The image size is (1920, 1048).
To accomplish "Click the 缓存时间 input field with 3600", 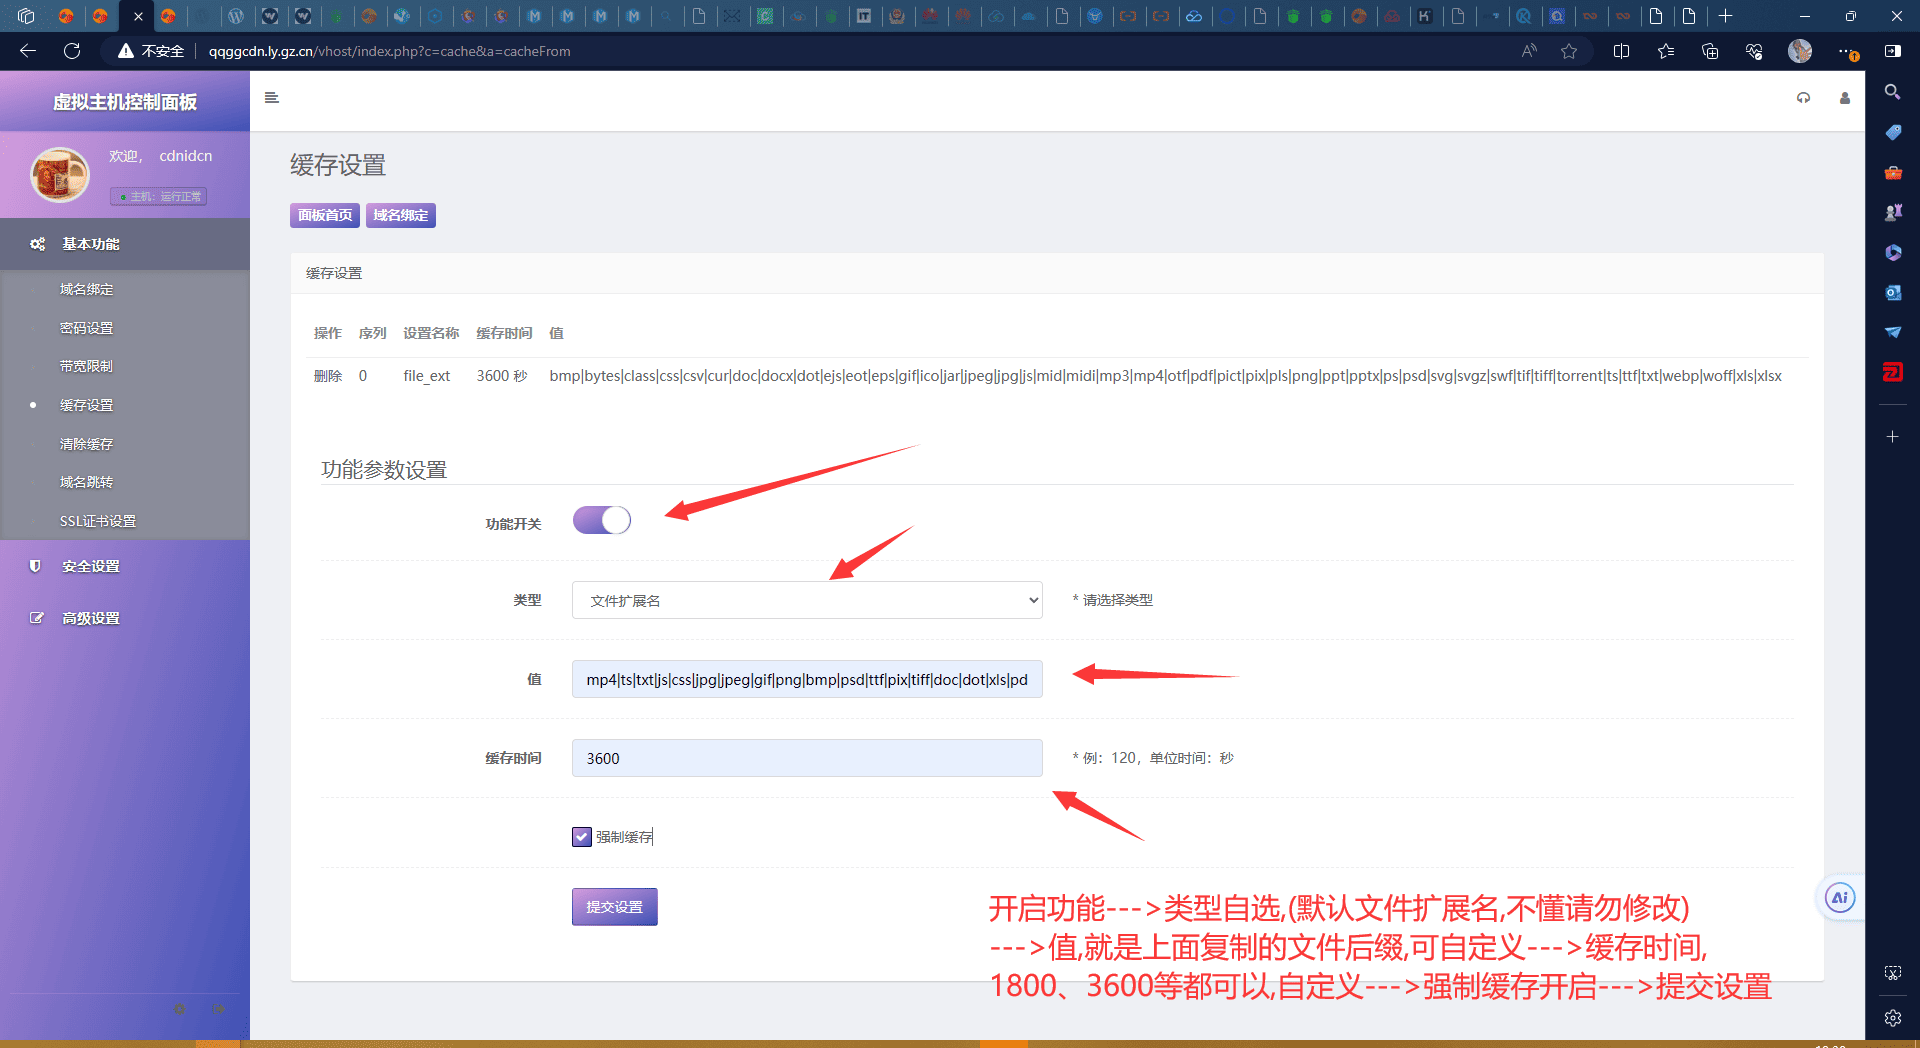I will [806, 758].
